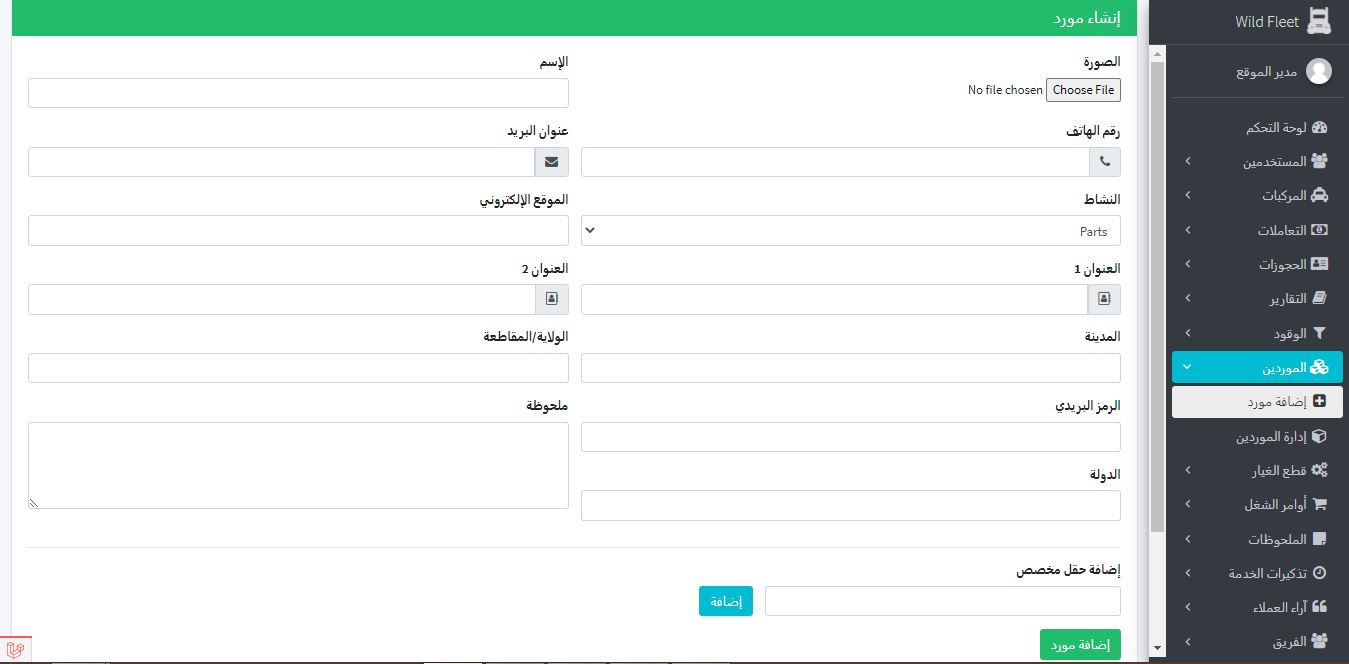Click the phone icon beside phone number field

click(1105, 162)
